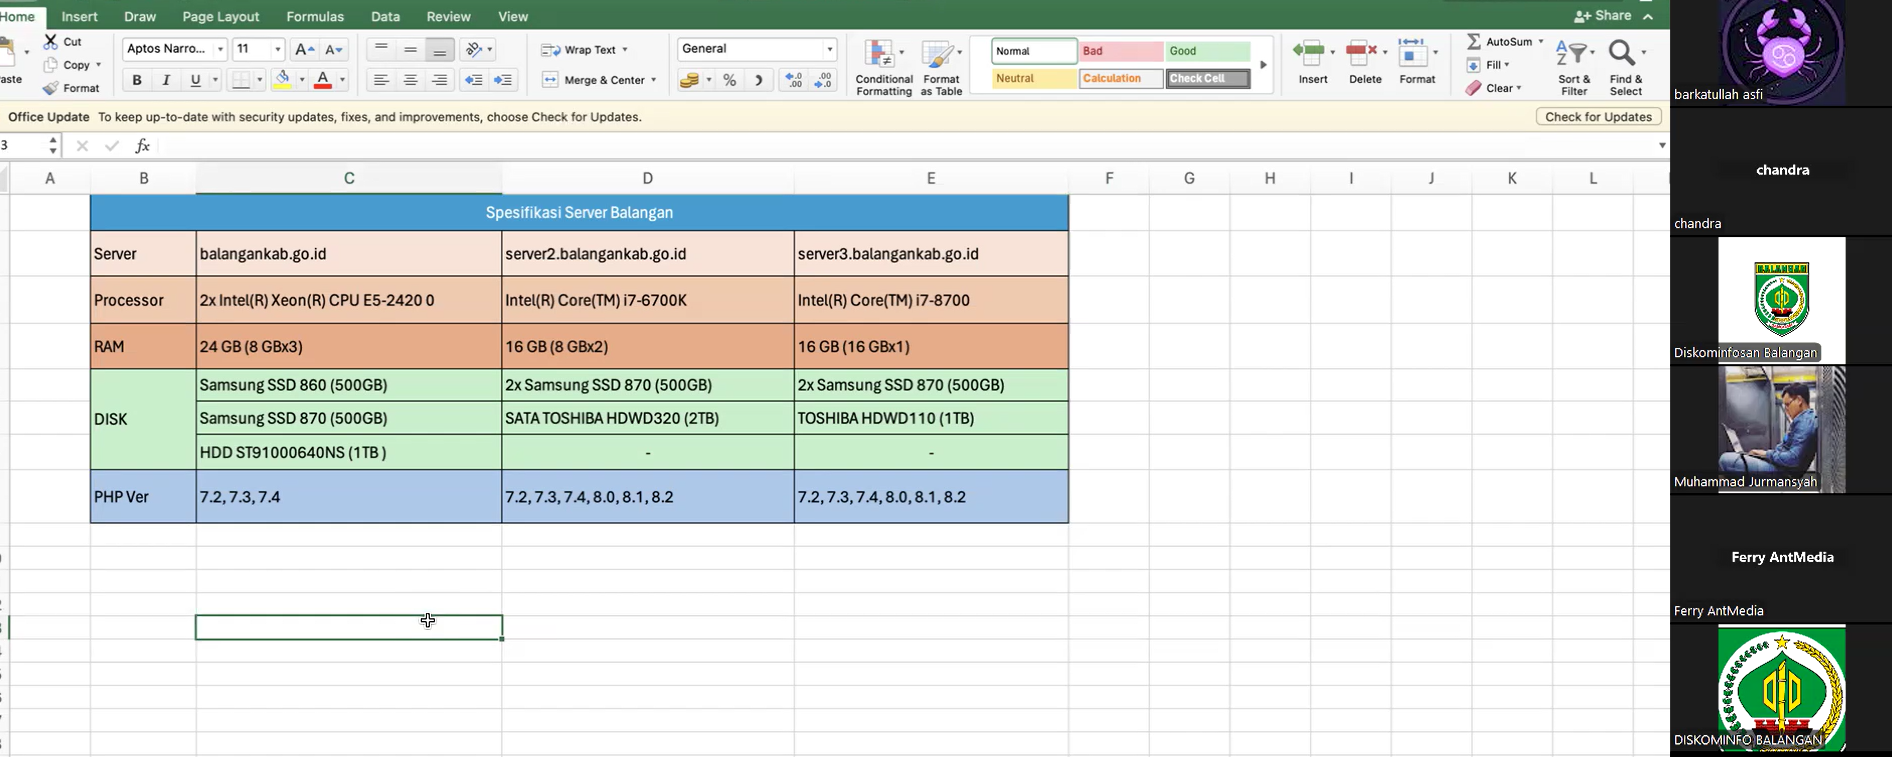Open the Data tab
This screenshot has height=757, width=1892.
click(385, 16)
